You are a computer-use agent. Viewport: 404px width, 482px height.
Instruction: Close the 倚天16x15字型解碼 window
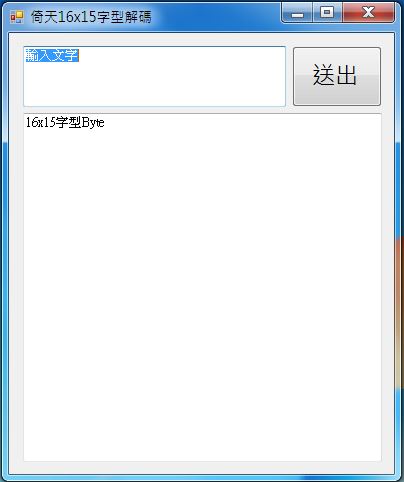[x=368, y=13]
